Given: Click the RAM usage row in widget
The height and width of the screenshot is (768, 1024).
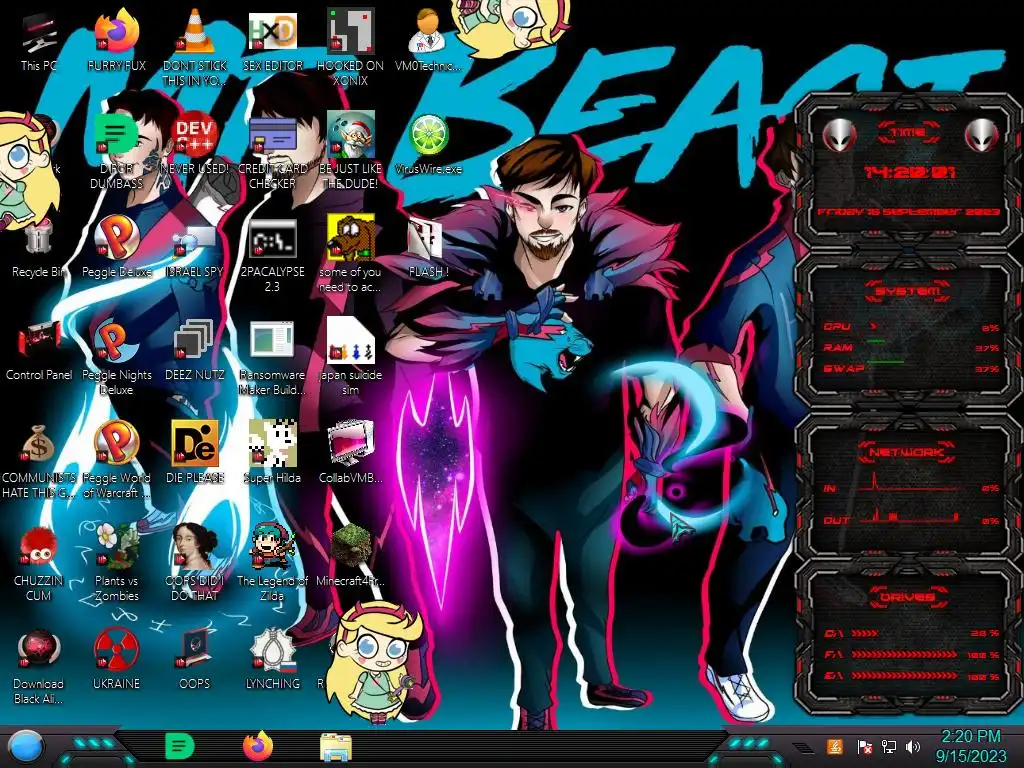Looking at the screenshot, I should [x=911, y=347].
